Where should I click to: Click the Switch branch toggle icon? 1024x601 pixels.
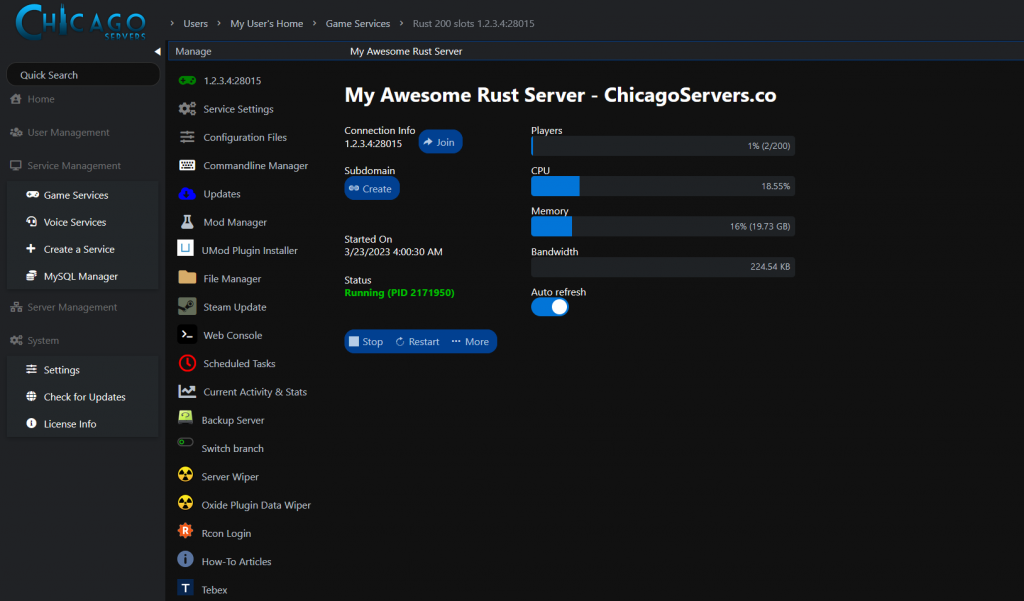pyautogui.click(x=185, y=442)
